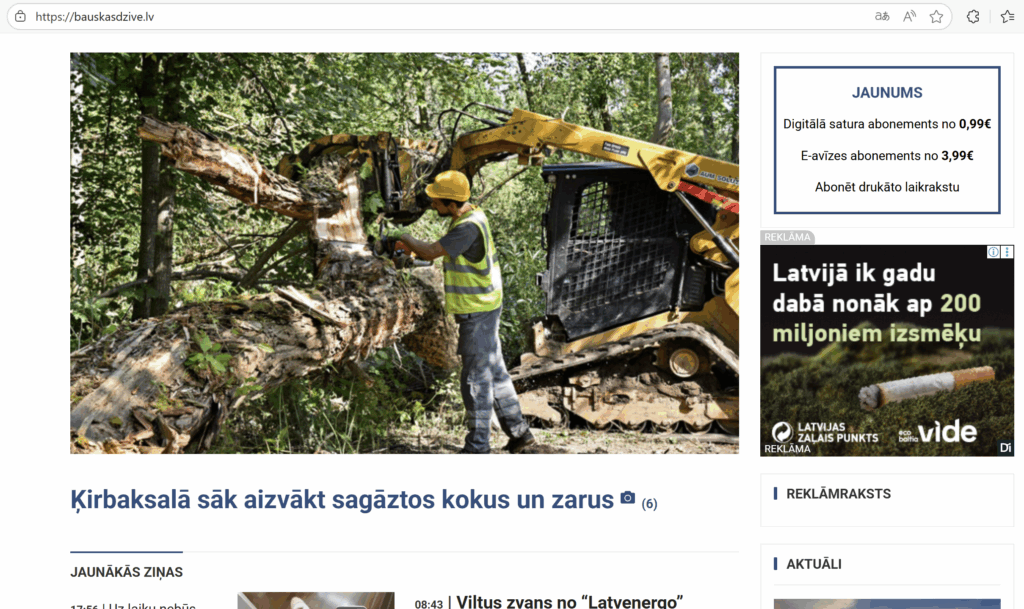Click the vide brand logo on the advertisement

point(944,430)
